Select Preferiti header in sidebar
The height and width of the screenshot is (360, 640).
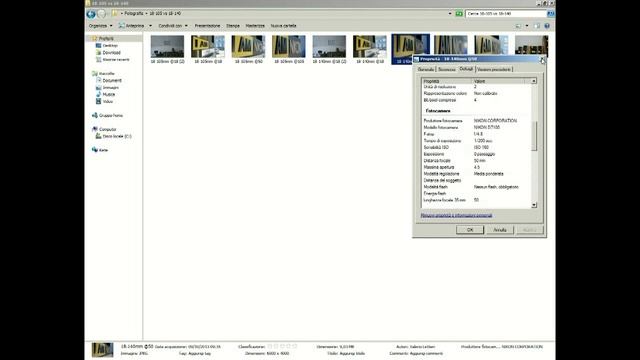coord(106,38)
